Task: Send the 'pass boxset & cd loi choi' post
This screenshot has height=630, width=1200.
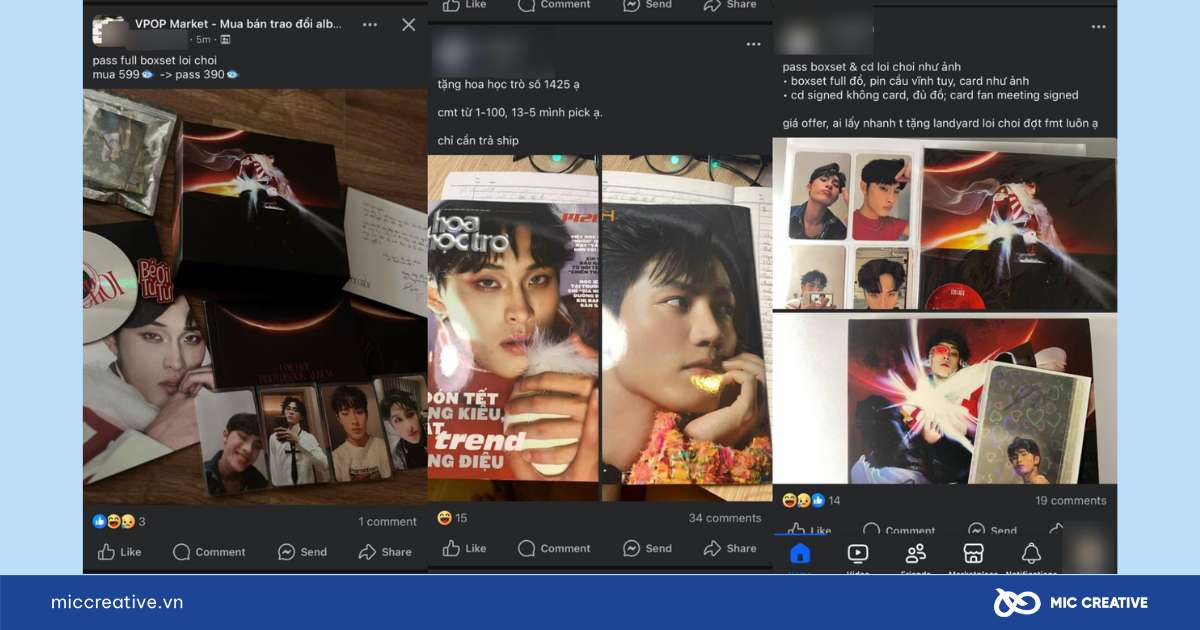Action: 992,529
